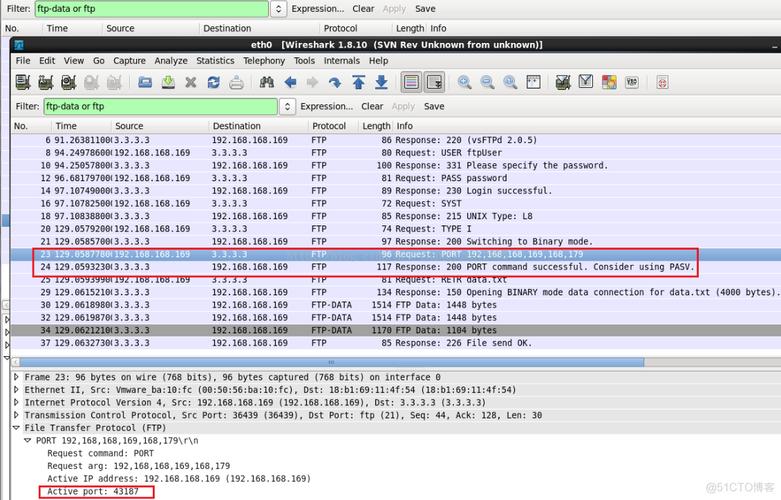Zoom out magnifier icon
Screen dimensions: 781x500
(488, 82)
